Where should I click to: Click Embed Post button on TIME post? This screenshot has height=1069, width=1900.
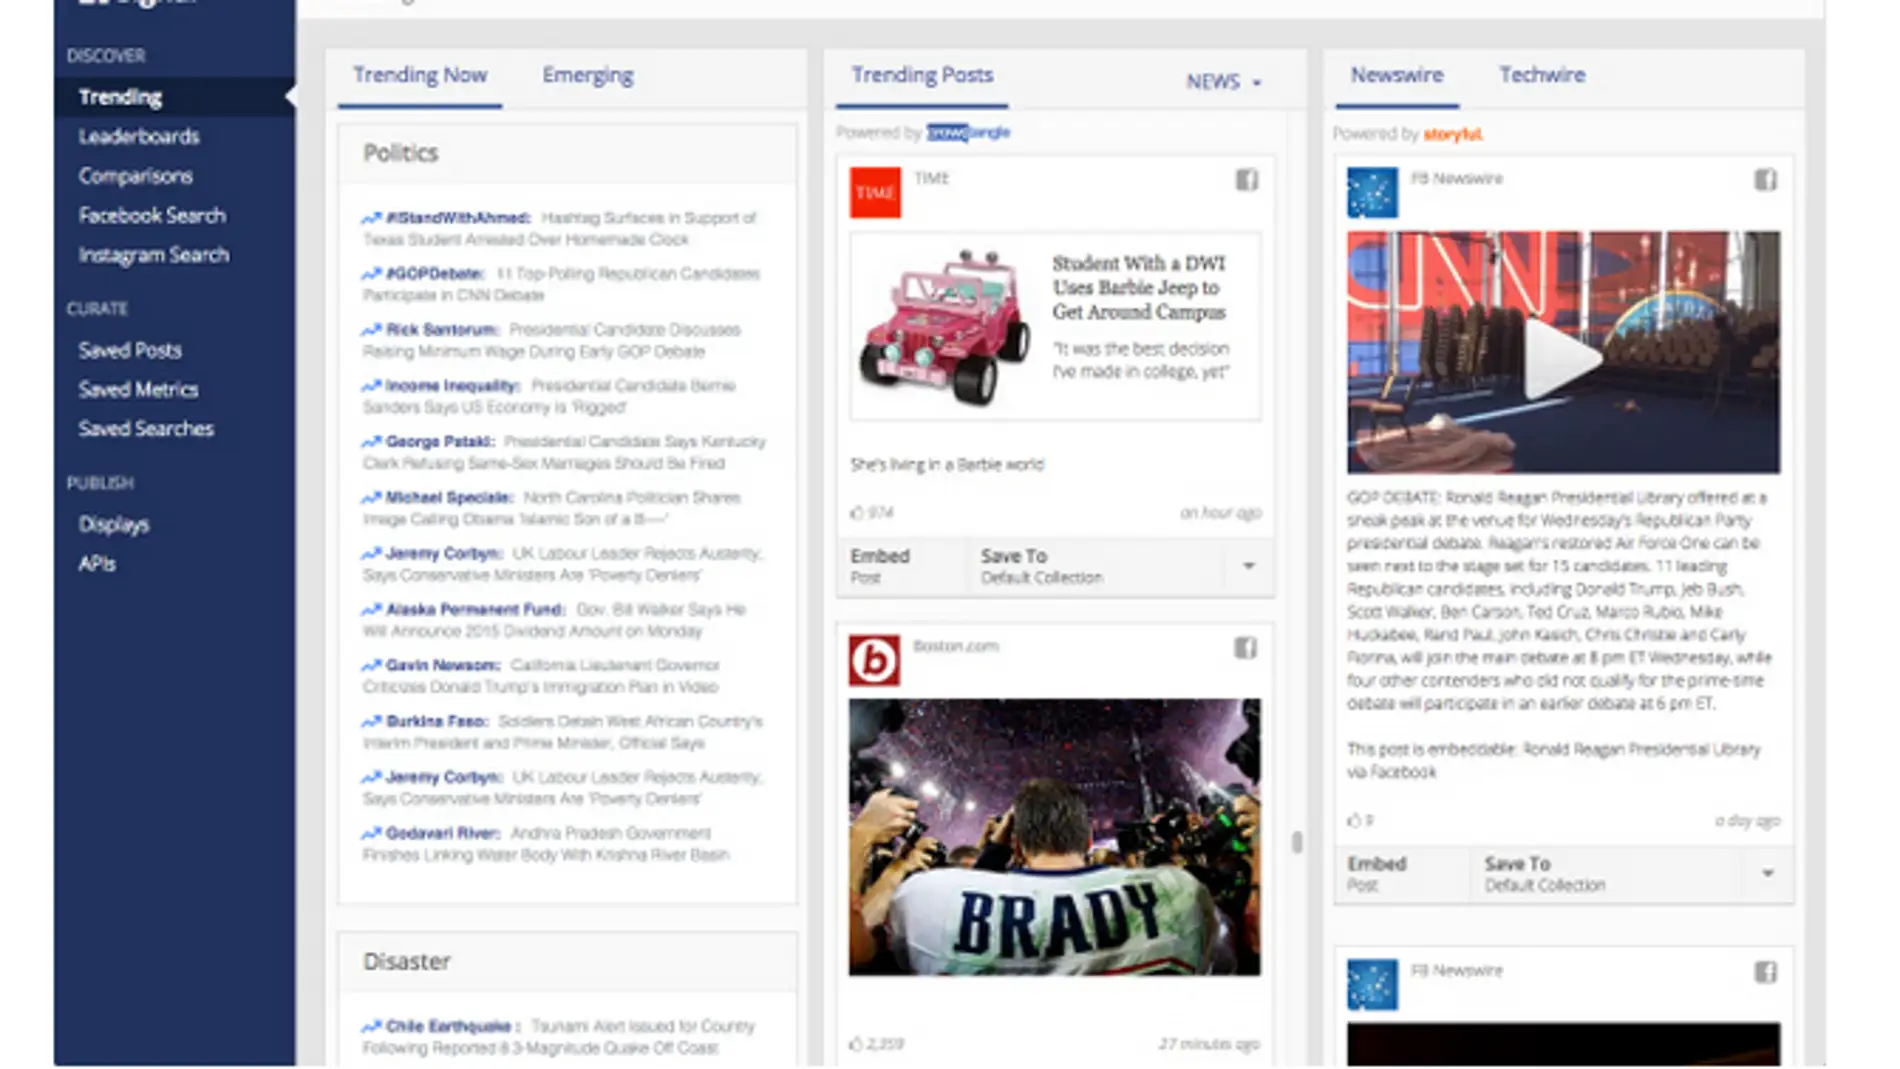(x=880, y=565)
